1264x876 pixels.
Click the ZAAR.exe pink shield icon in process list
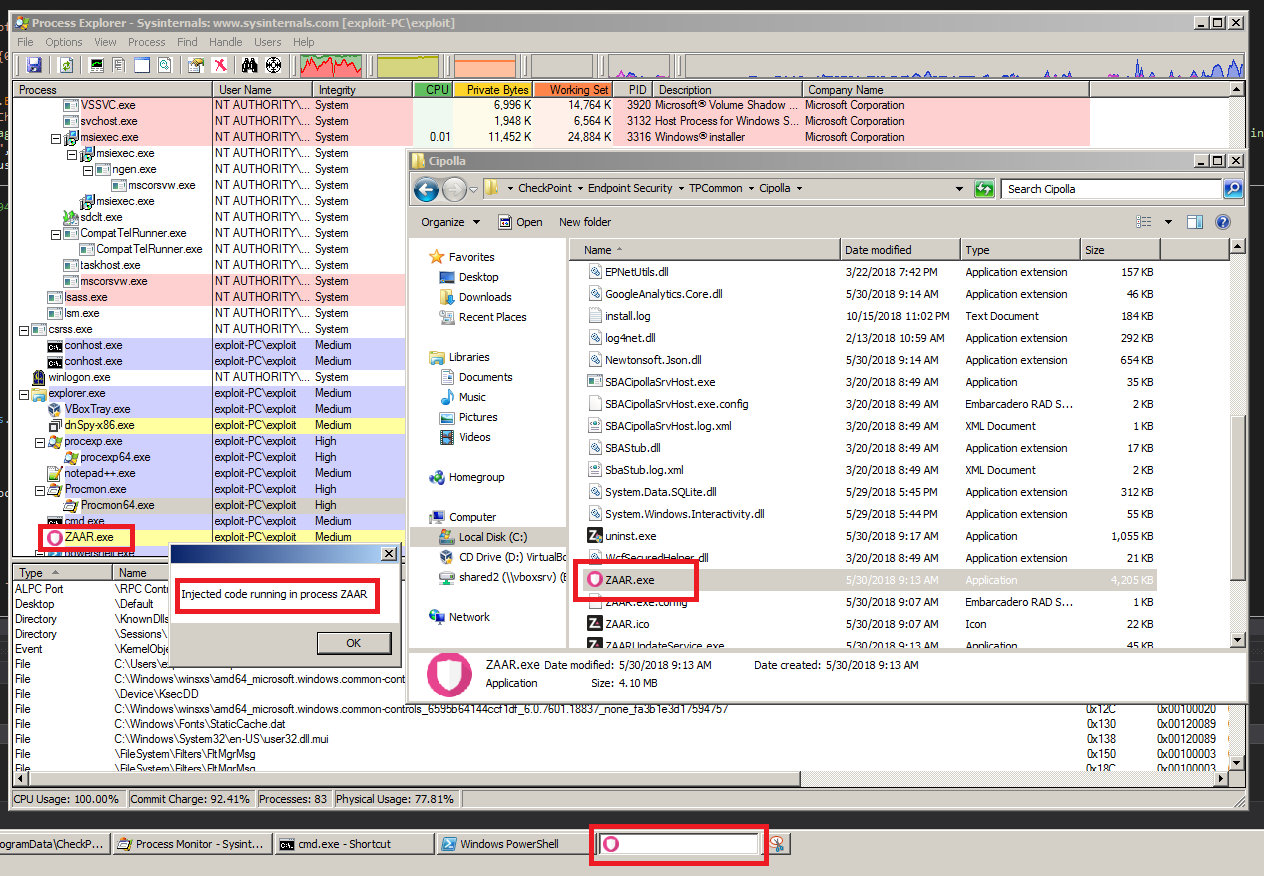(55, 537)
